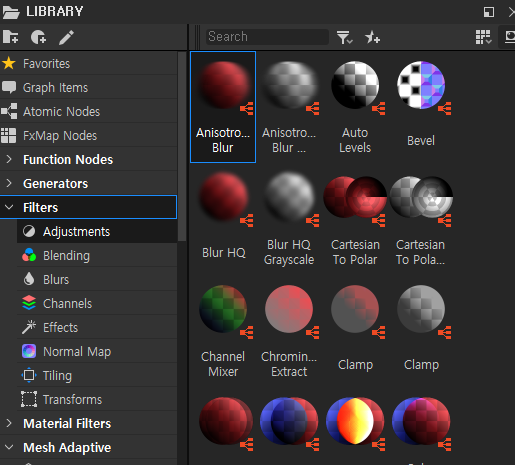Click the category list vertical scrollbar
Screen dimensions: 515x465
click(x=182, y=146)
